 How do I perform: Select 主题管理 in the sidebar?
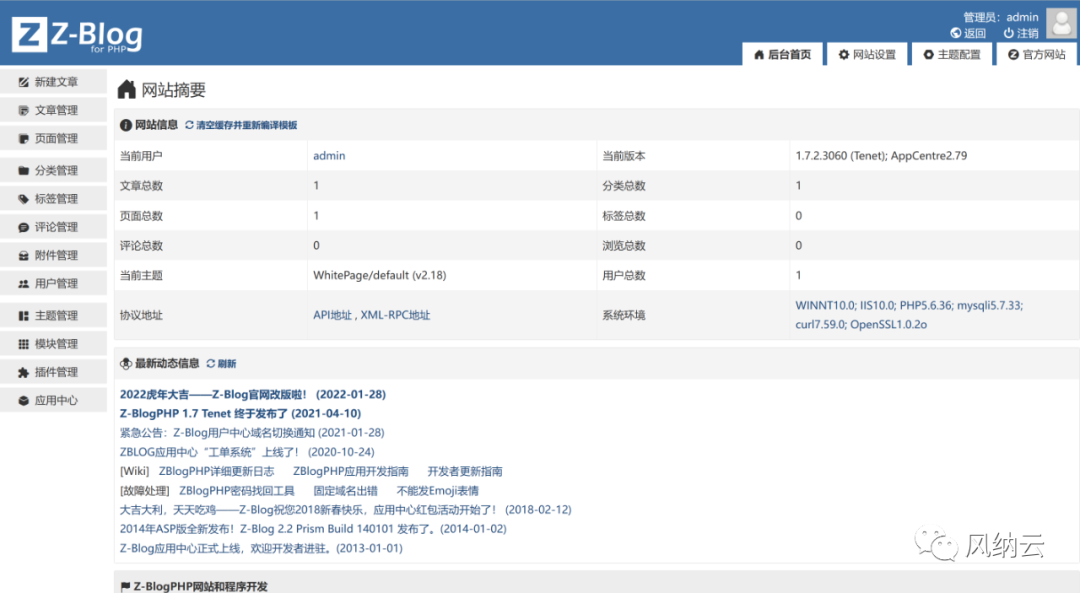(x=53, y=315)
